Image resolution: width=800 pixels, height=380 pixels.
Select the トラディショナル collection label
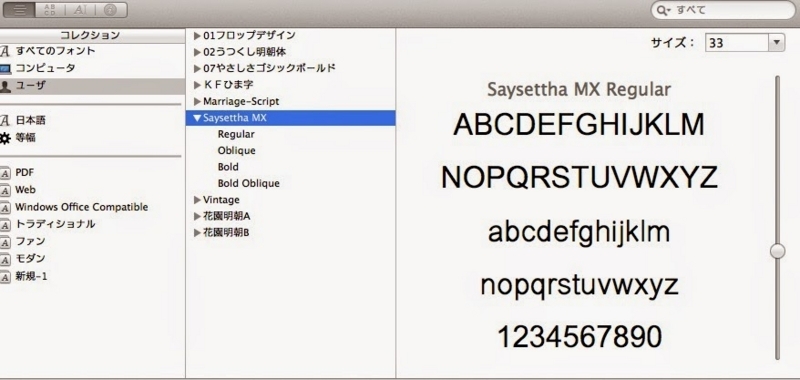[x=55, y=224]
